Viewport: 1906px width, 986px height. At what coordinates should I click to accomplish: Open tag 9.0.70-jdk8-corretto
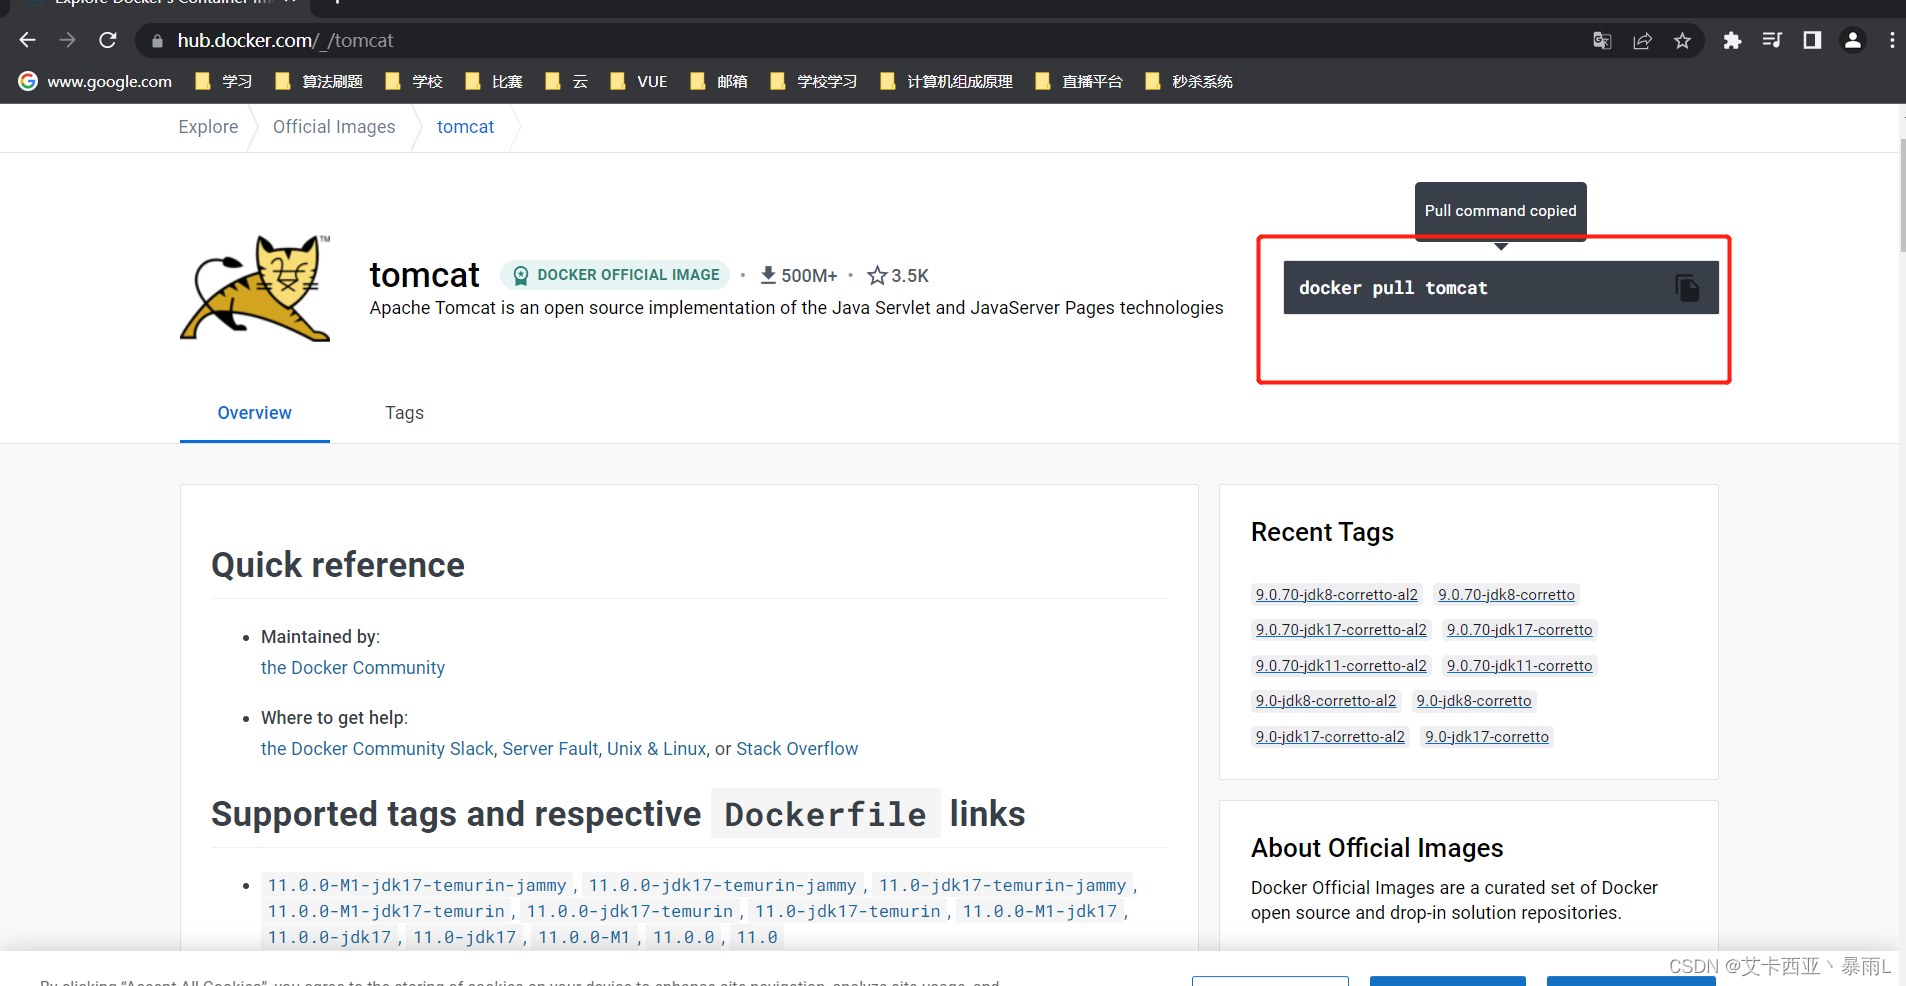pyautogui.click(x=1506, y=595)
